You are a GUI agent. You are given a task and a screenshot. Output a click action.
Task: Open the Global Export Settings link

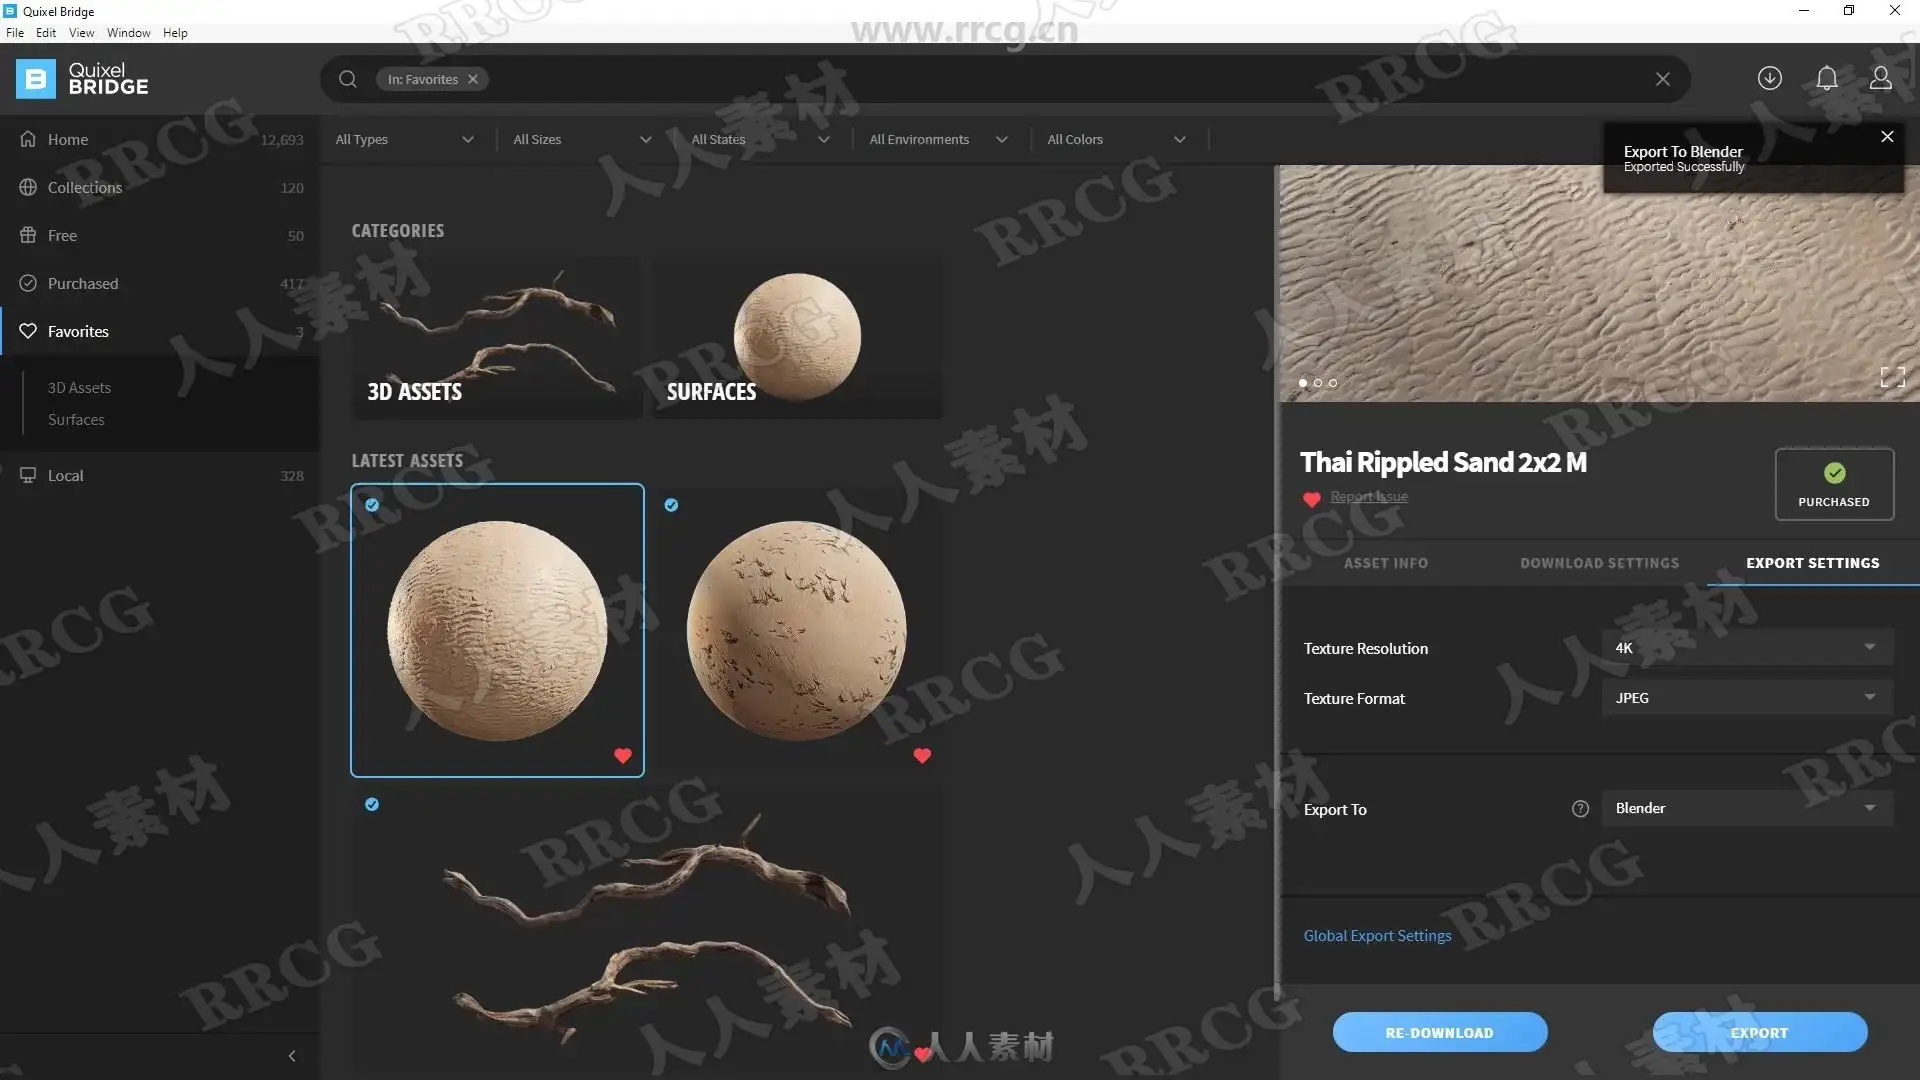1377,936
